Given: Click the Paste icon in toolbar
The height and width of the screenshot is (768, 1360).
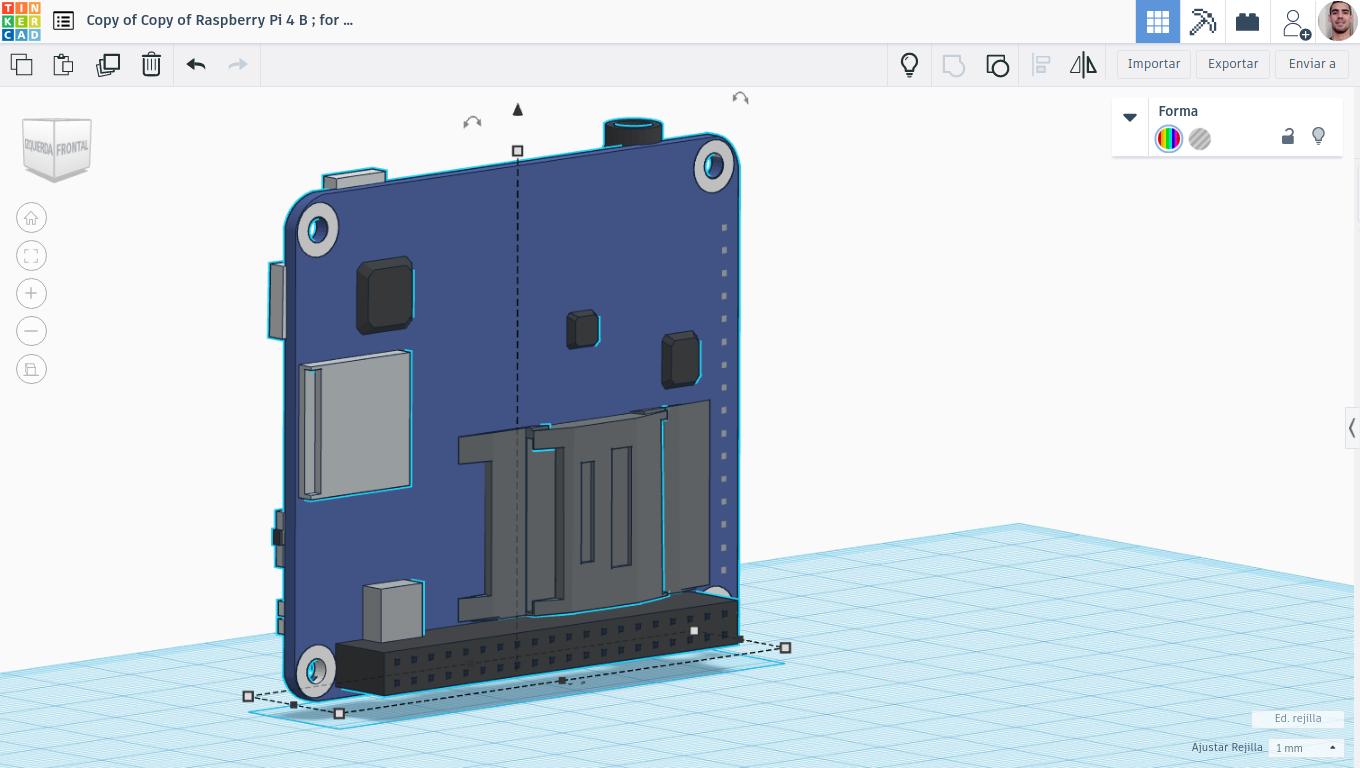Looking at the screenshot, I should coord(63,65).
